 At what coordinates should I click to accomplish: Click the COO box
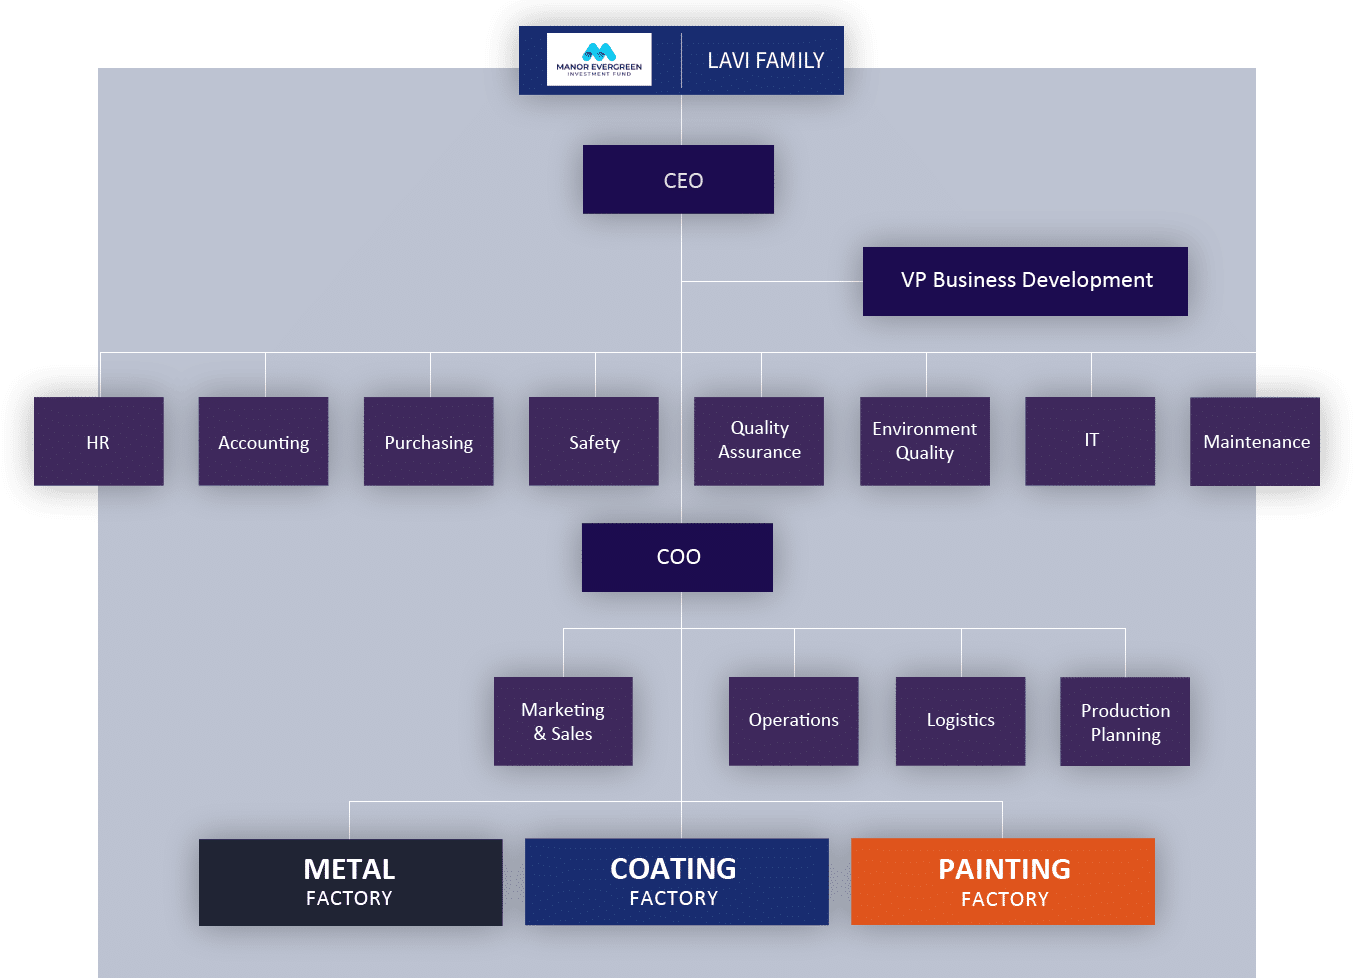point(678,557)
